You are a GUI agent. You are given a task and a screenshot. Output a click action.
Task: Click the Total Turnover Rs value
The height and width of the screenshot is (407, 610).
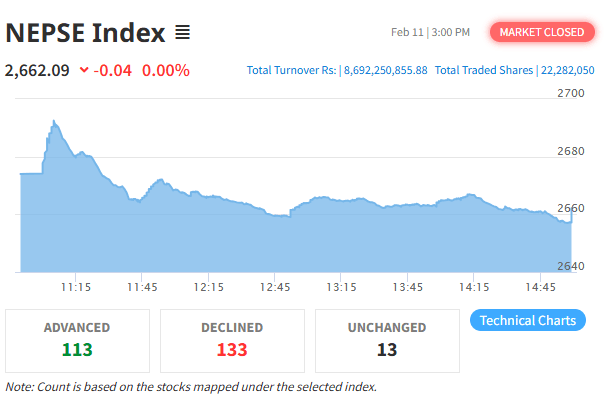385,71
